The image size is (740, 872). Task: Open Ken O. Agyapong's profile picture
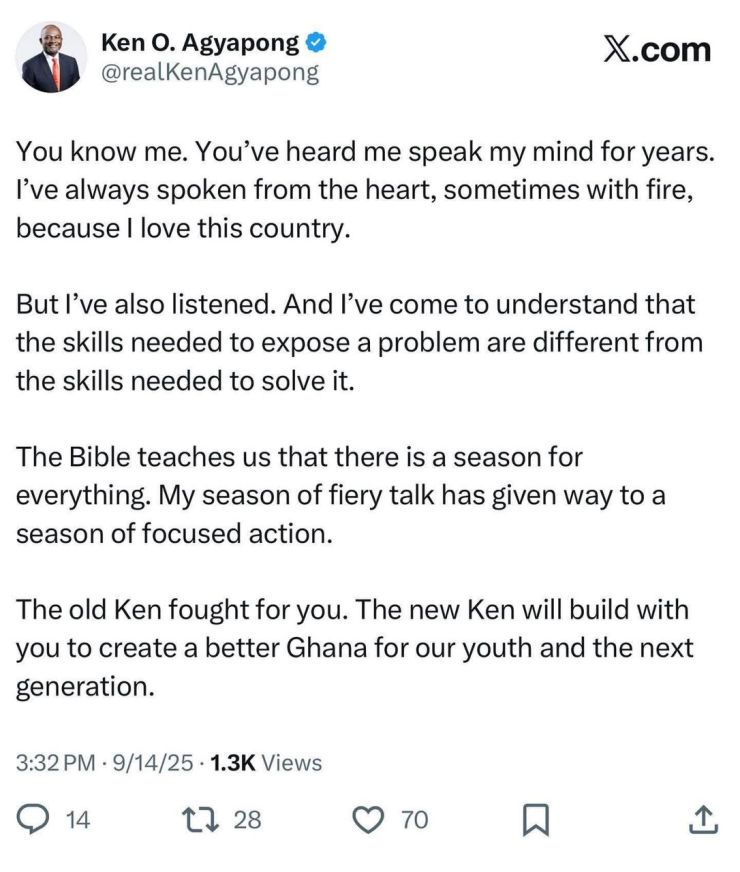(51, 58)
